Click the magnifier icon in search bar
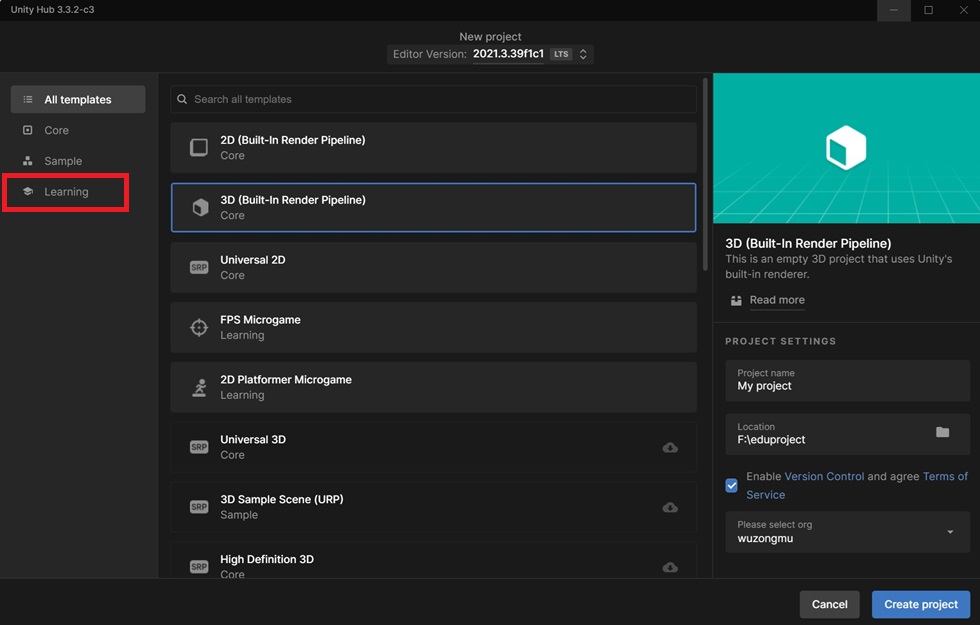Screen dimensions: 980x625 click(x=182, y=99)
